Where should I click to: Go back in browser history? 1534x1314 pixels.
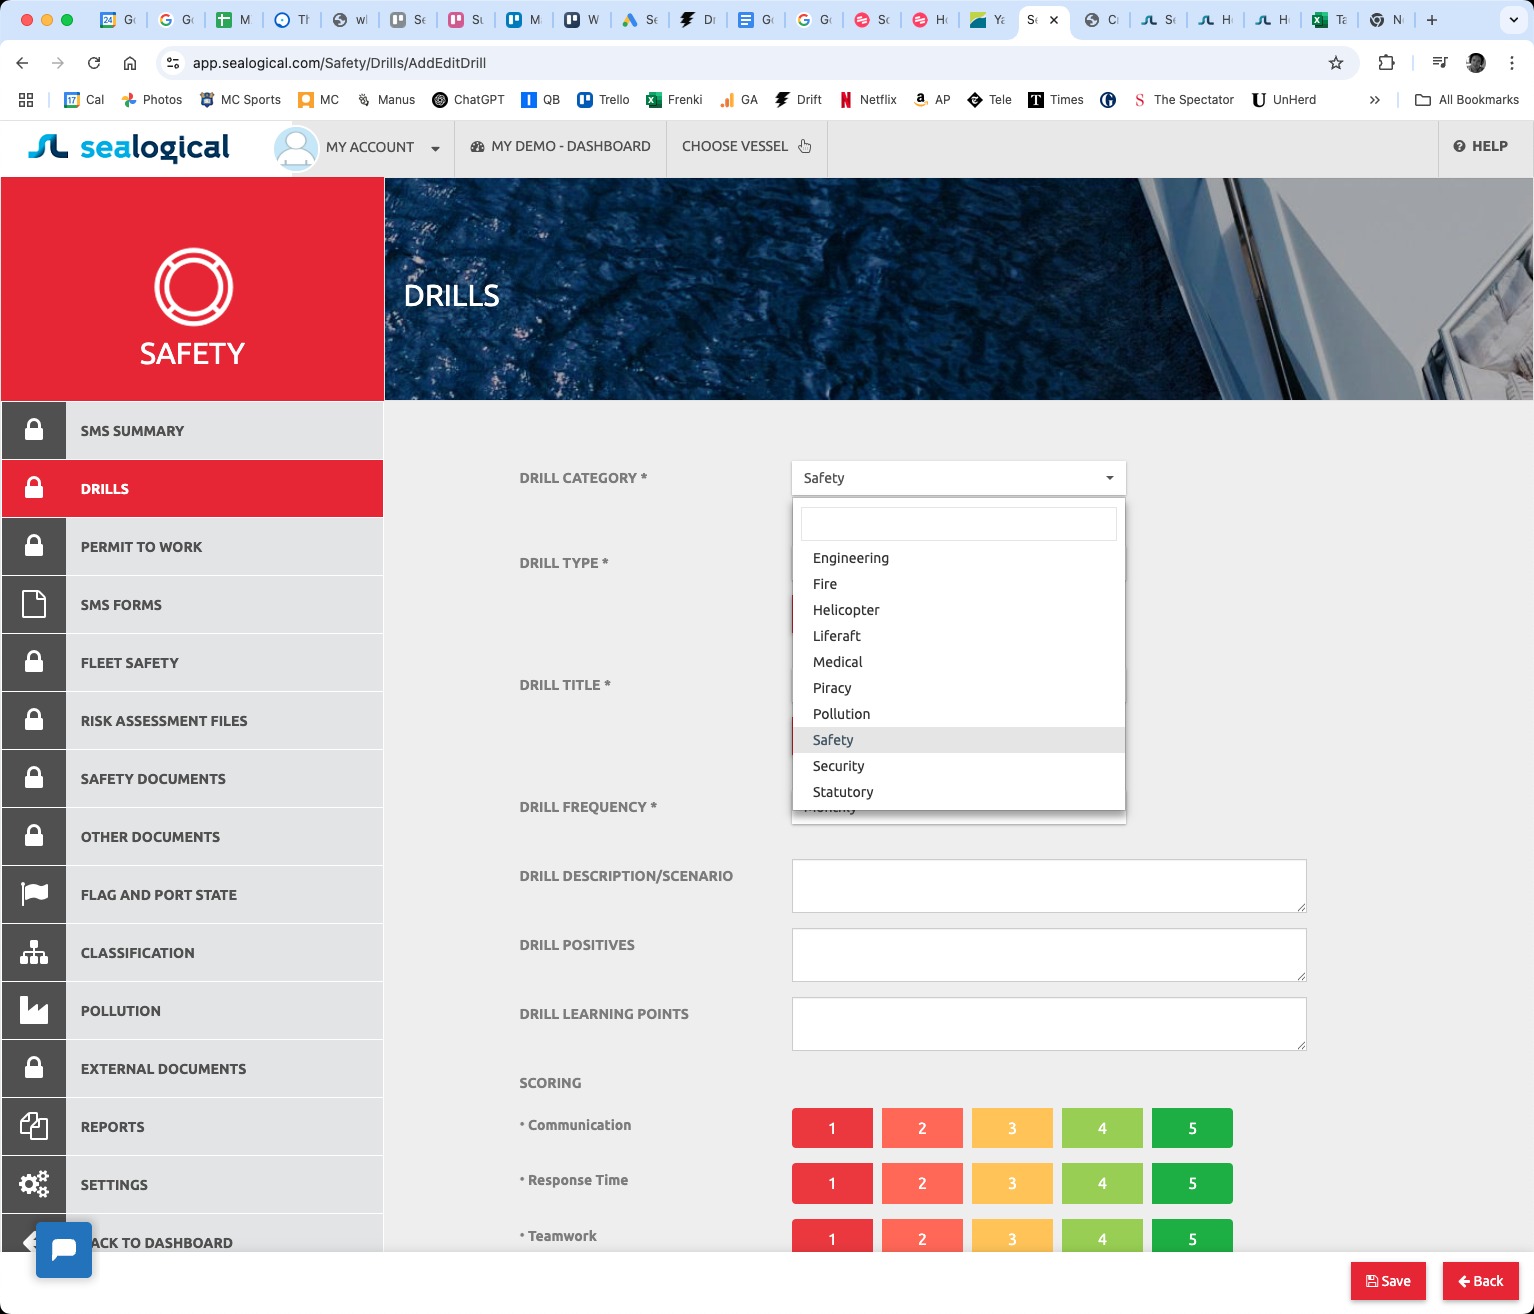[x=22, y=63]
